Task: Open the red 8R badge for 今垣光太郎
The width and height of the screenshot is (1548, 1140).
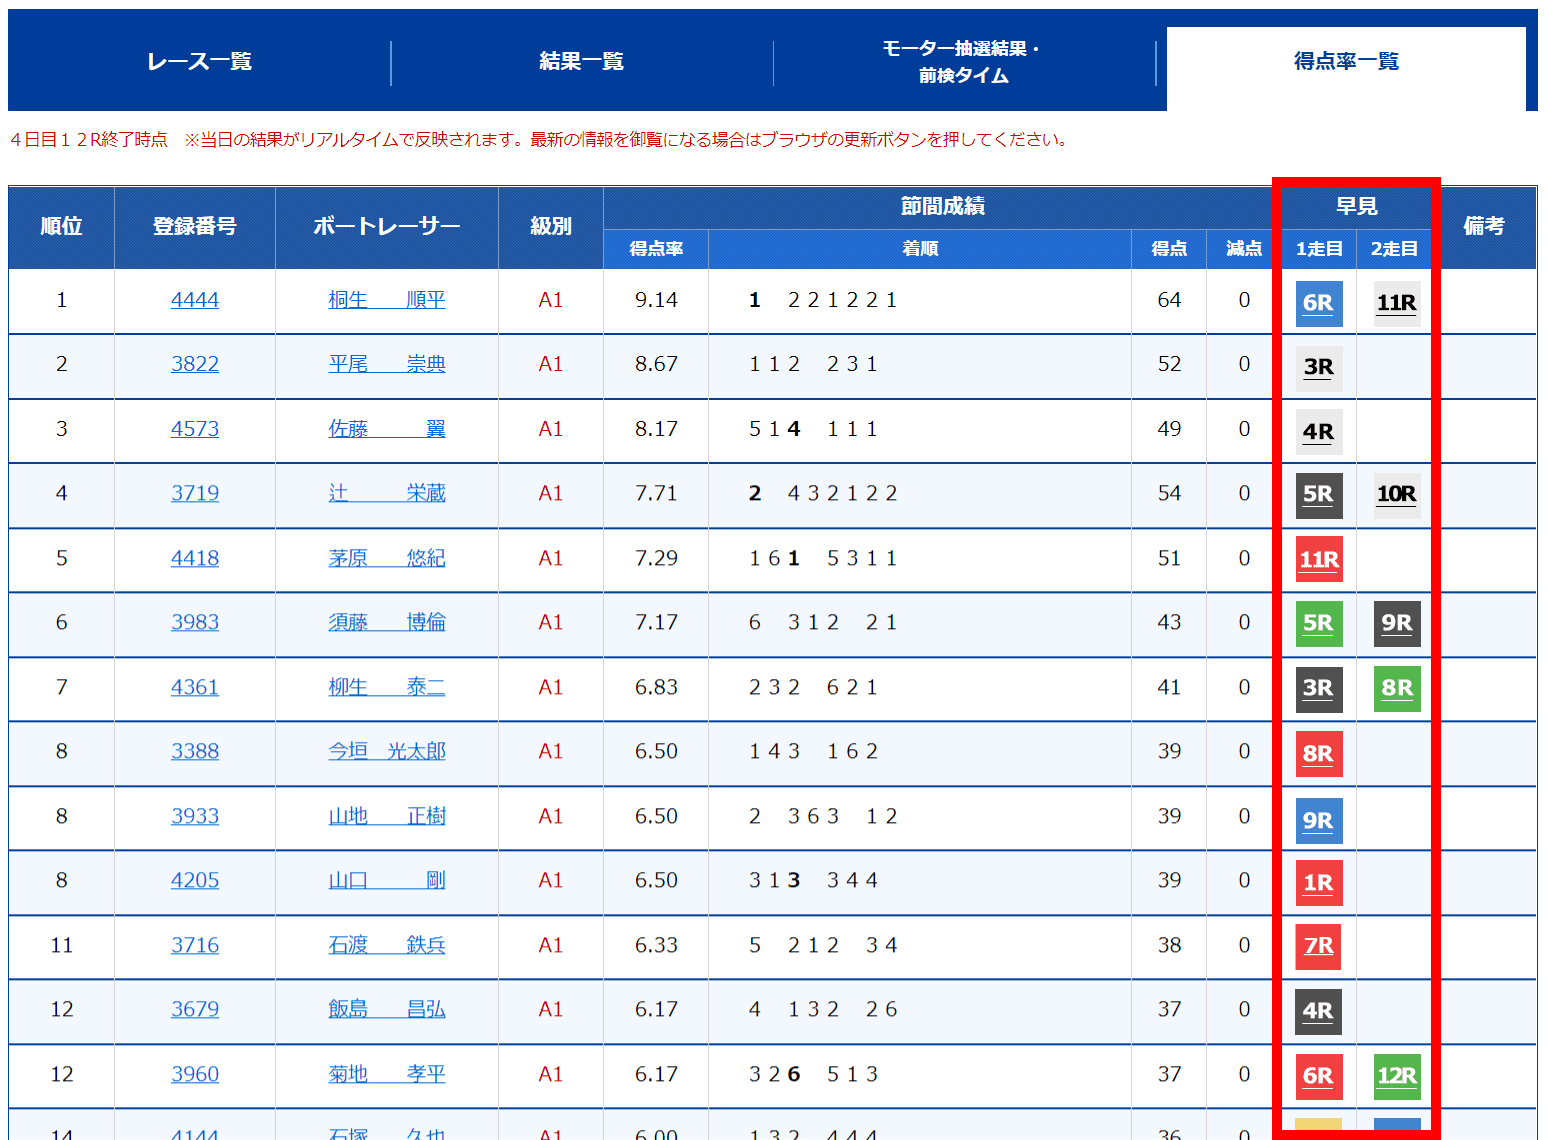Action: click(1318, 754)
